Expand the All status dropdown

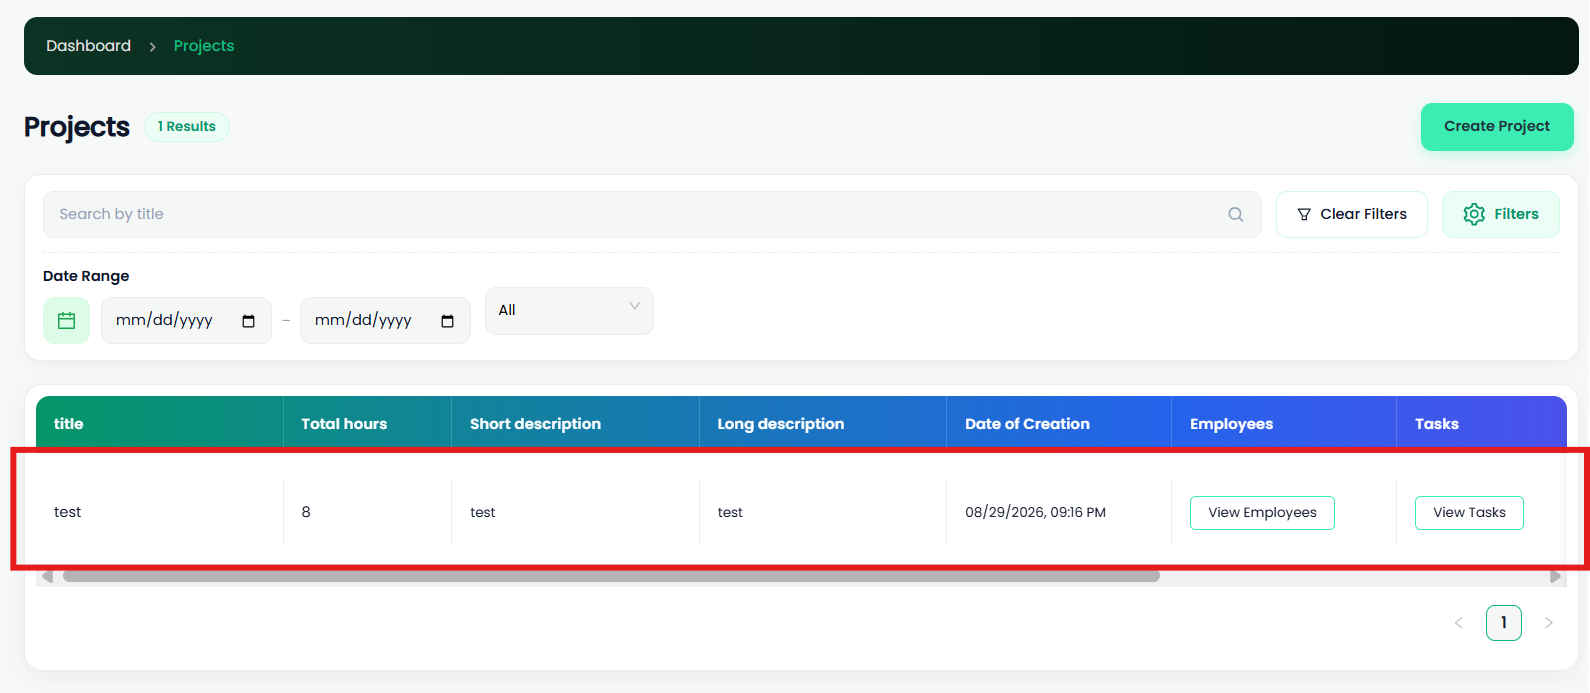click(569, 311)
